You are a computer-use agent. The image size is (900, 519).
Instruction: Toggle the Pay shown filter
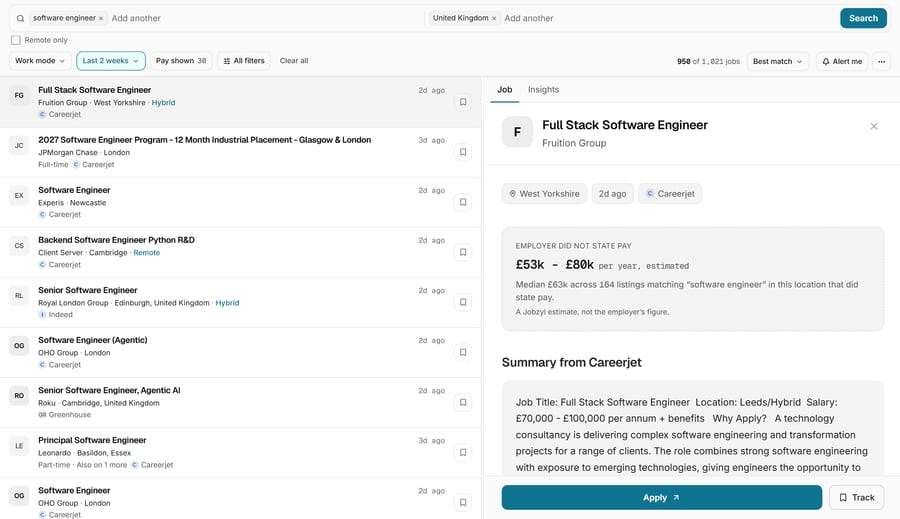pyautogui.click(x=181, y=61)
